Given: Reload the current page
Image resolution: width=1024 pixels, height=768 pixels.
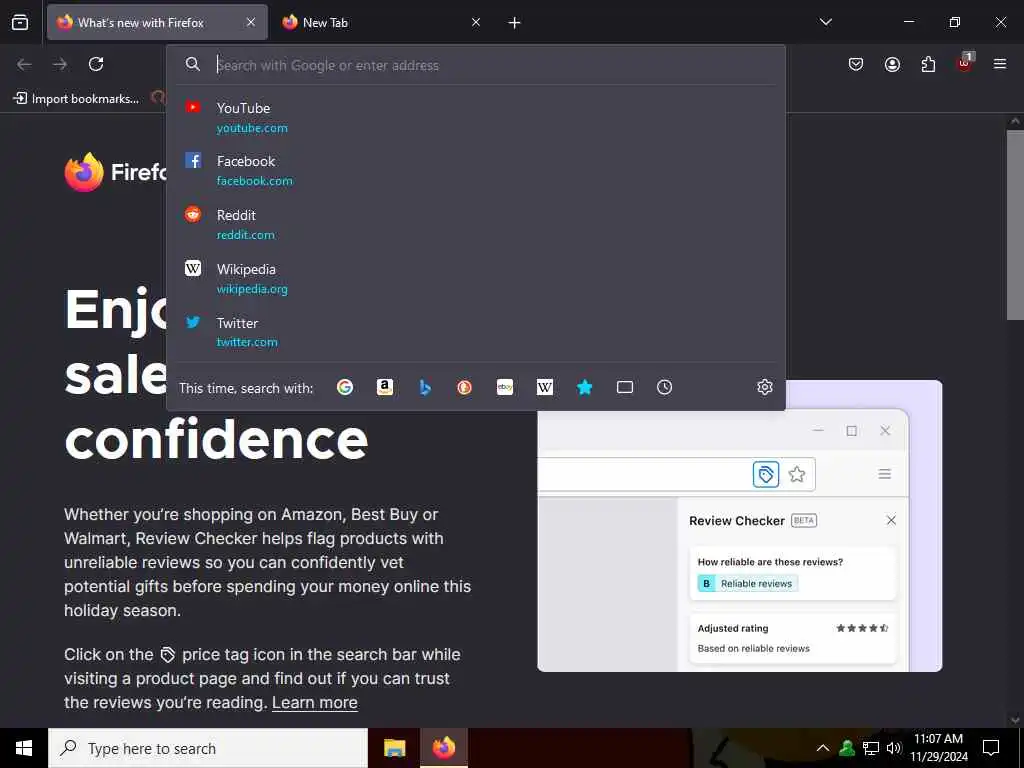Looking at the screenshot, I should point(96,64).
